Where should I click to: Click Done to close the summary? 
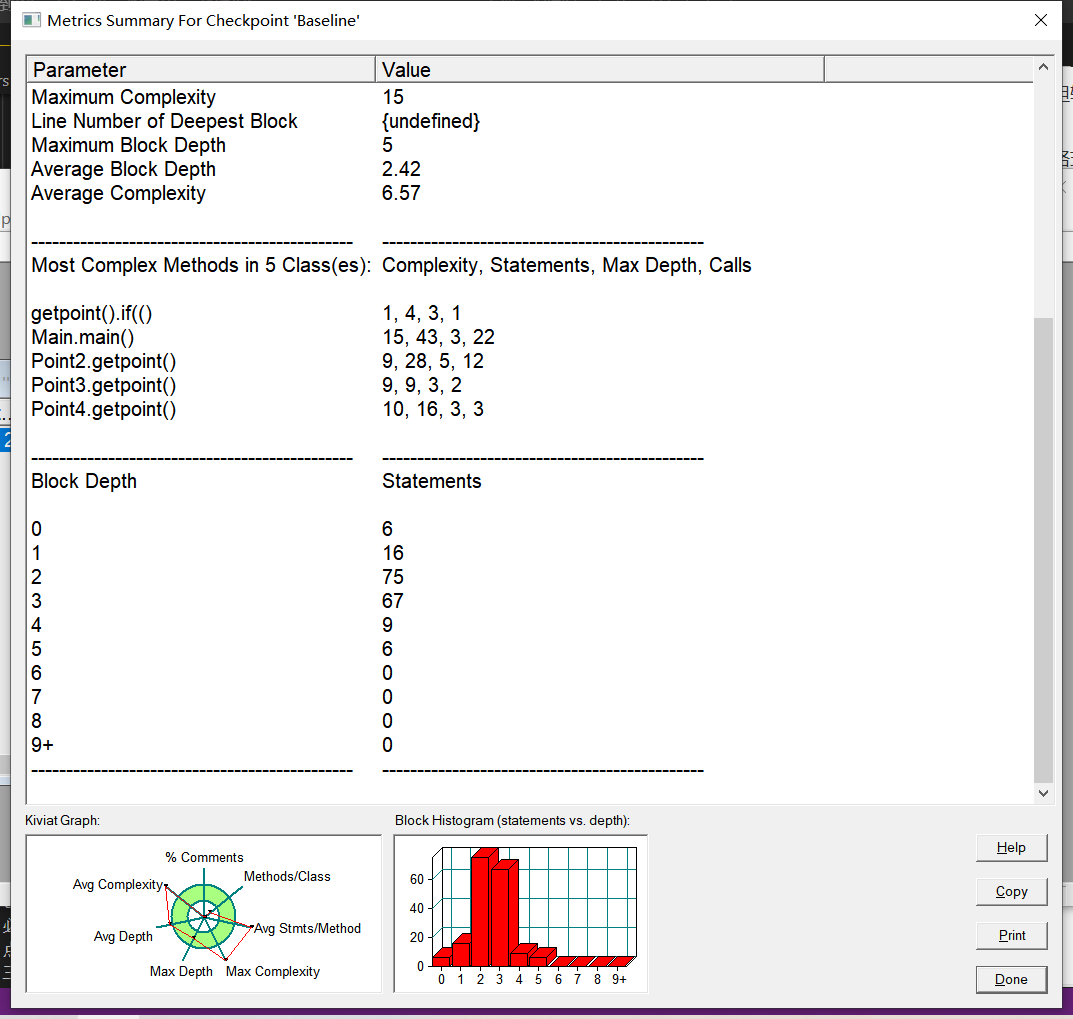point(1011,979)
